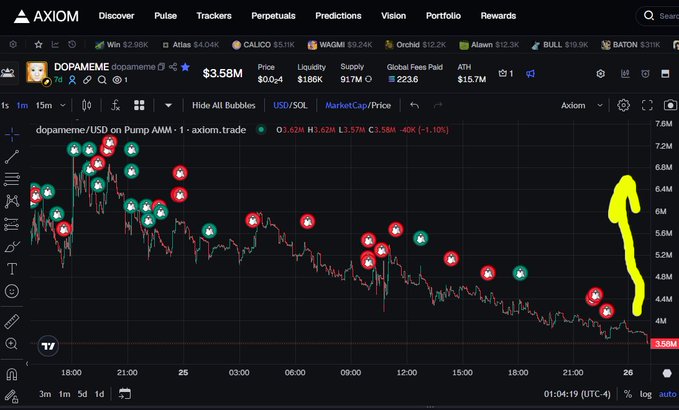The image size is (679, 410).
Task: Select the ruler measure tool
Action: coord(12,321)
